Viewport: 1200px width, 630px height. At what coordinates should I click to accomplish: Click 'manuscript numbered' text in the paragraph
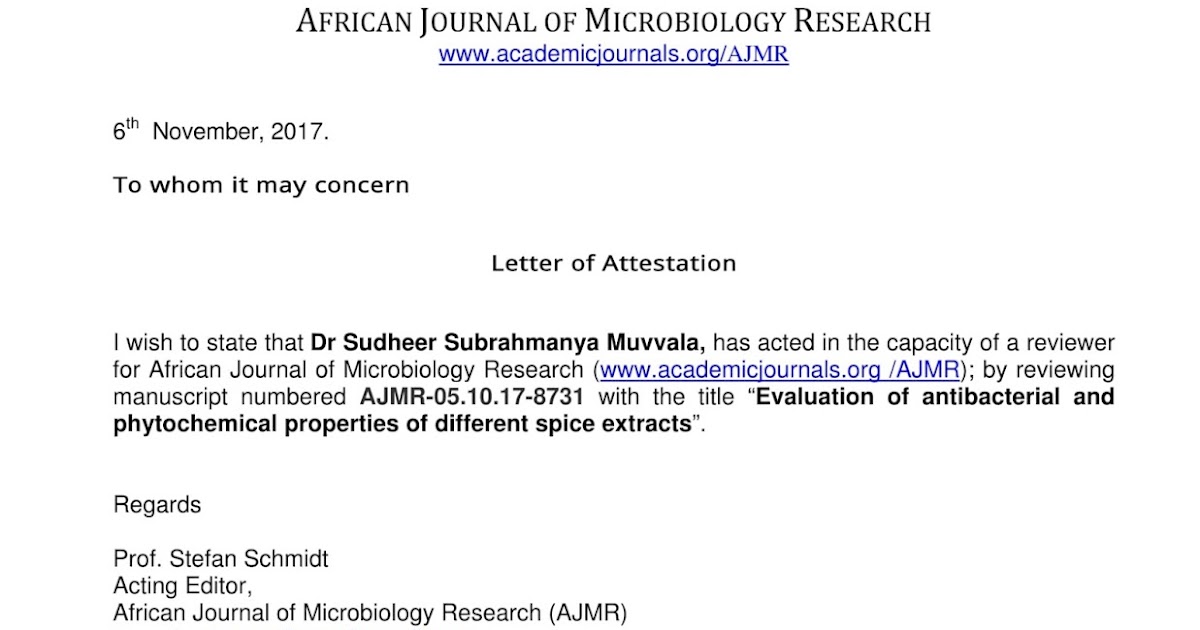pyautogui.click(x=229, y=397)
